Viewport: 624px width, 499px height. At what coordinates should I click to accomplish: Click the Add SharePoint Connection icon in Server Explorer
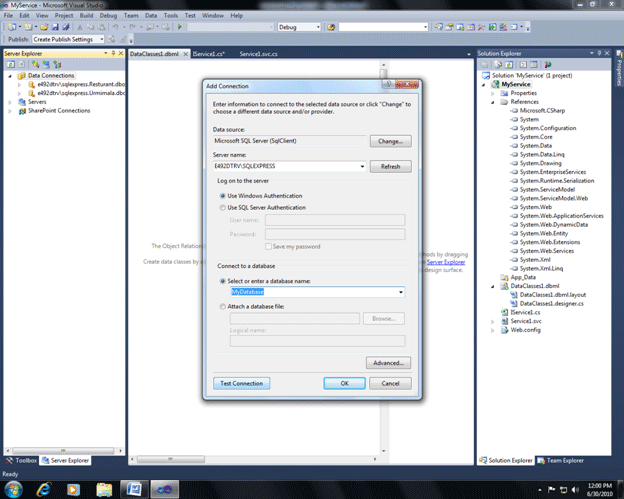click(57, 64)
